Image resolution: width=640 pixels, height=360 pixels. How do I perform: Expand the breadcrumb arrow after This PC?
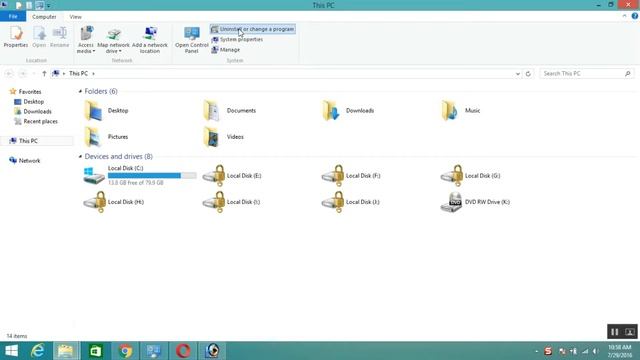click(x=93, y=73)
